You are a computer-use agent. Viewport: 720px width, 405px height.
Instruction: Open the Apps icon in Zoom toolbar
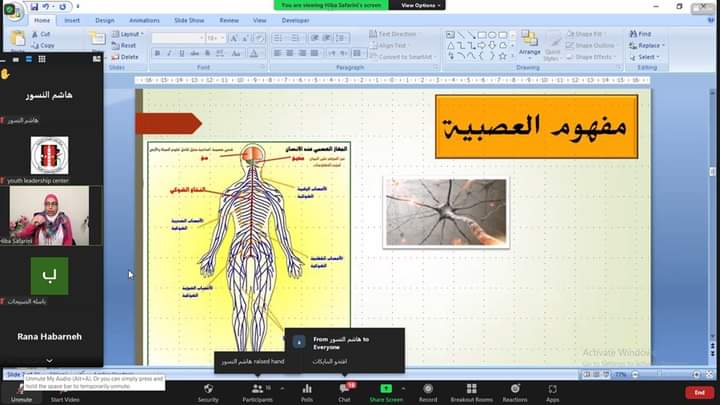point(553,388)
